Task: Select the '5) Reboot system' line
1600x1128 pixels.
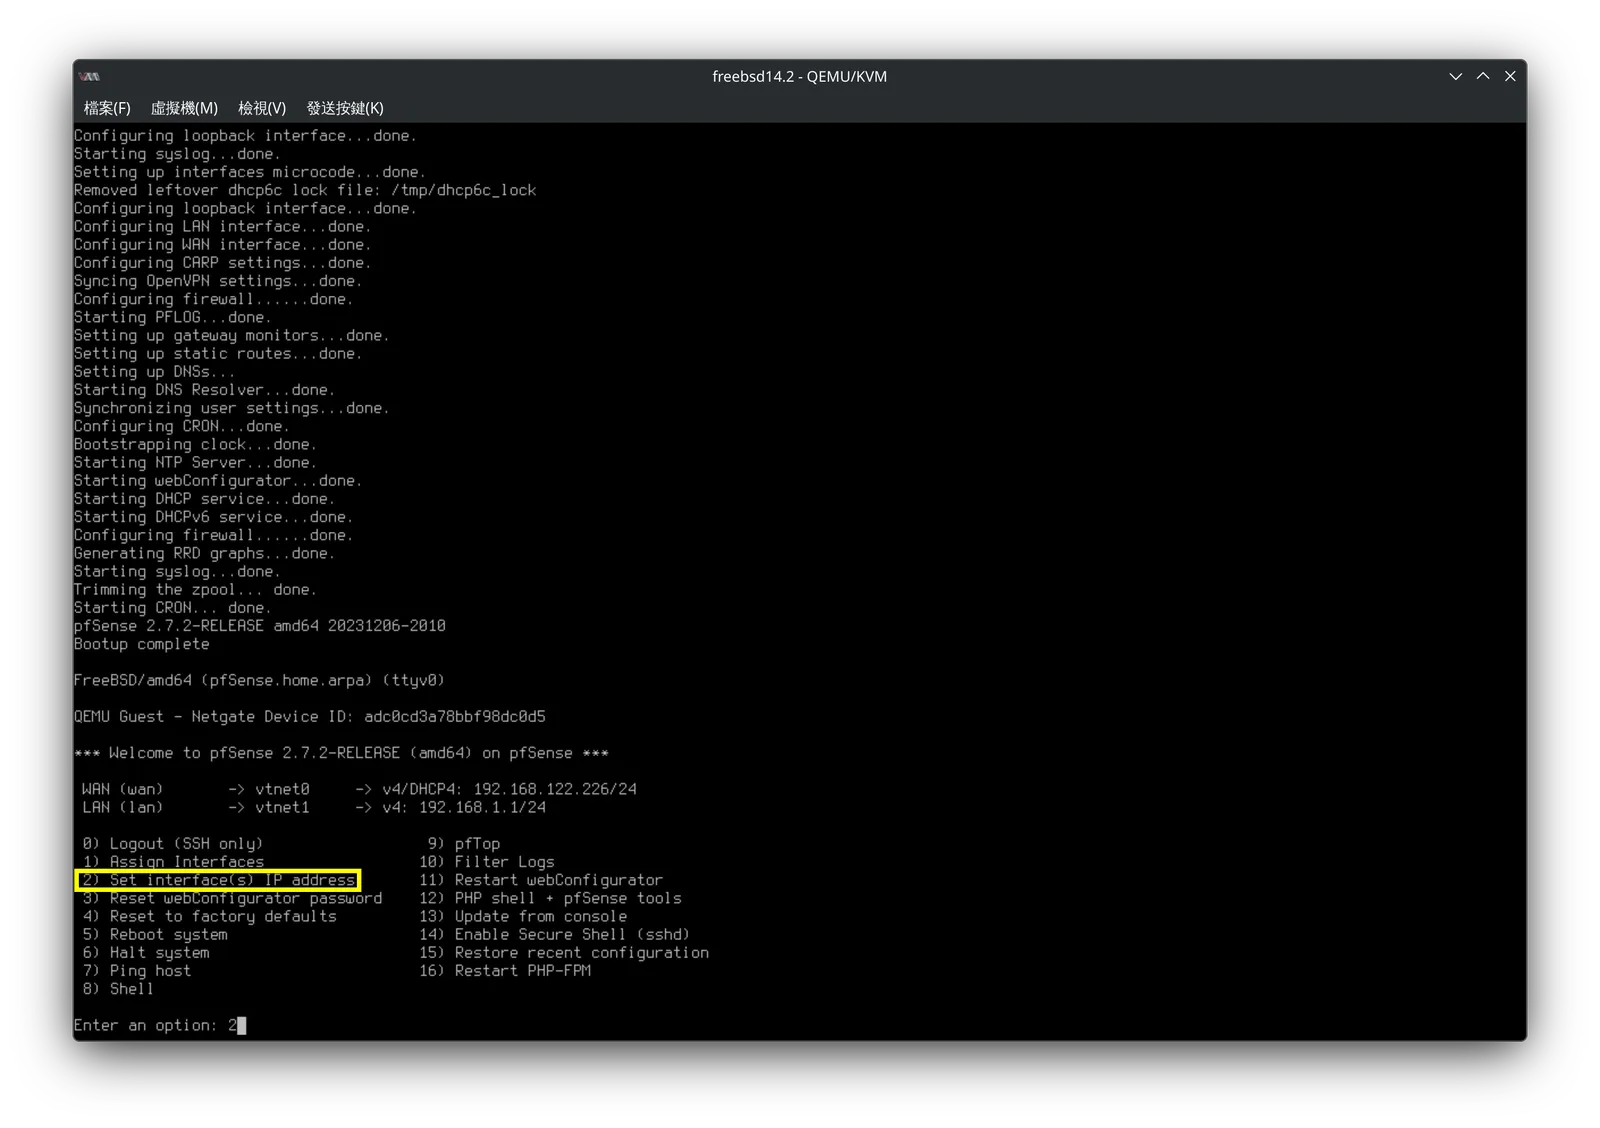Action: (x=155, y=934)
